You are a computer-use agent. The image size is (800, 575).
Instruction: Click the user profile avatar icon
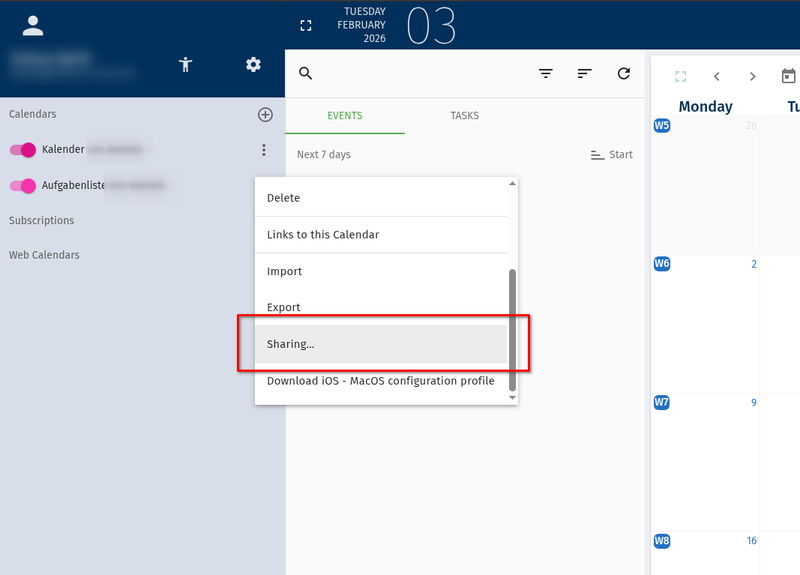pos(33,26)
